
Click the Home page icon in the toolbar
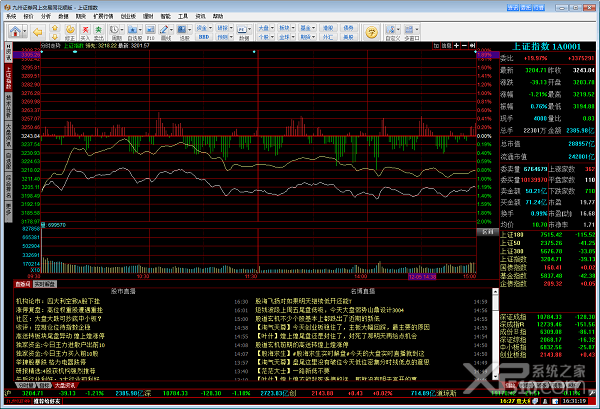[x=15, y=32]
